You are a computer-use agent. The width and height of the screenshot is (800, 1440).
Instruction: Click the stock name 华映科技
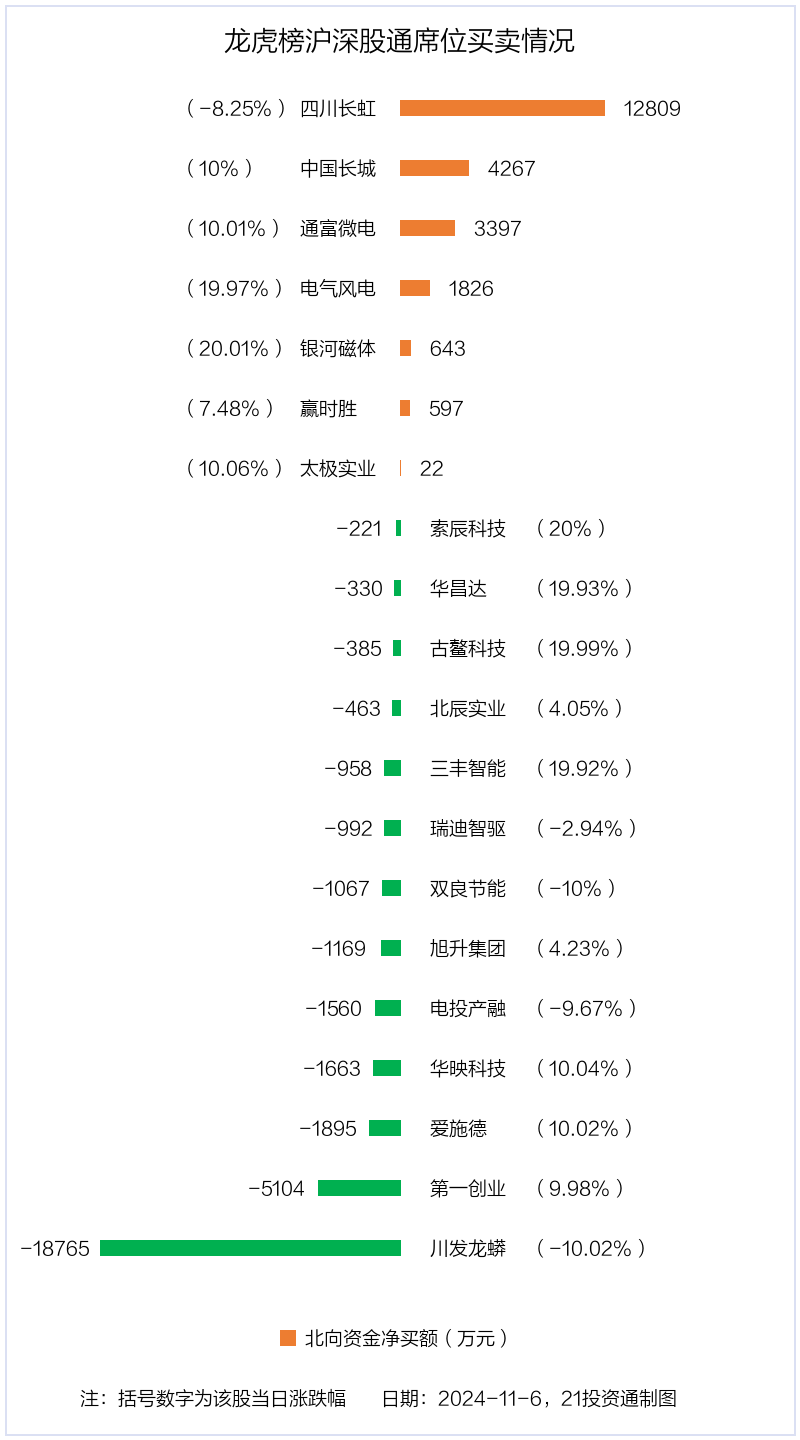(x=468, y=1069)
